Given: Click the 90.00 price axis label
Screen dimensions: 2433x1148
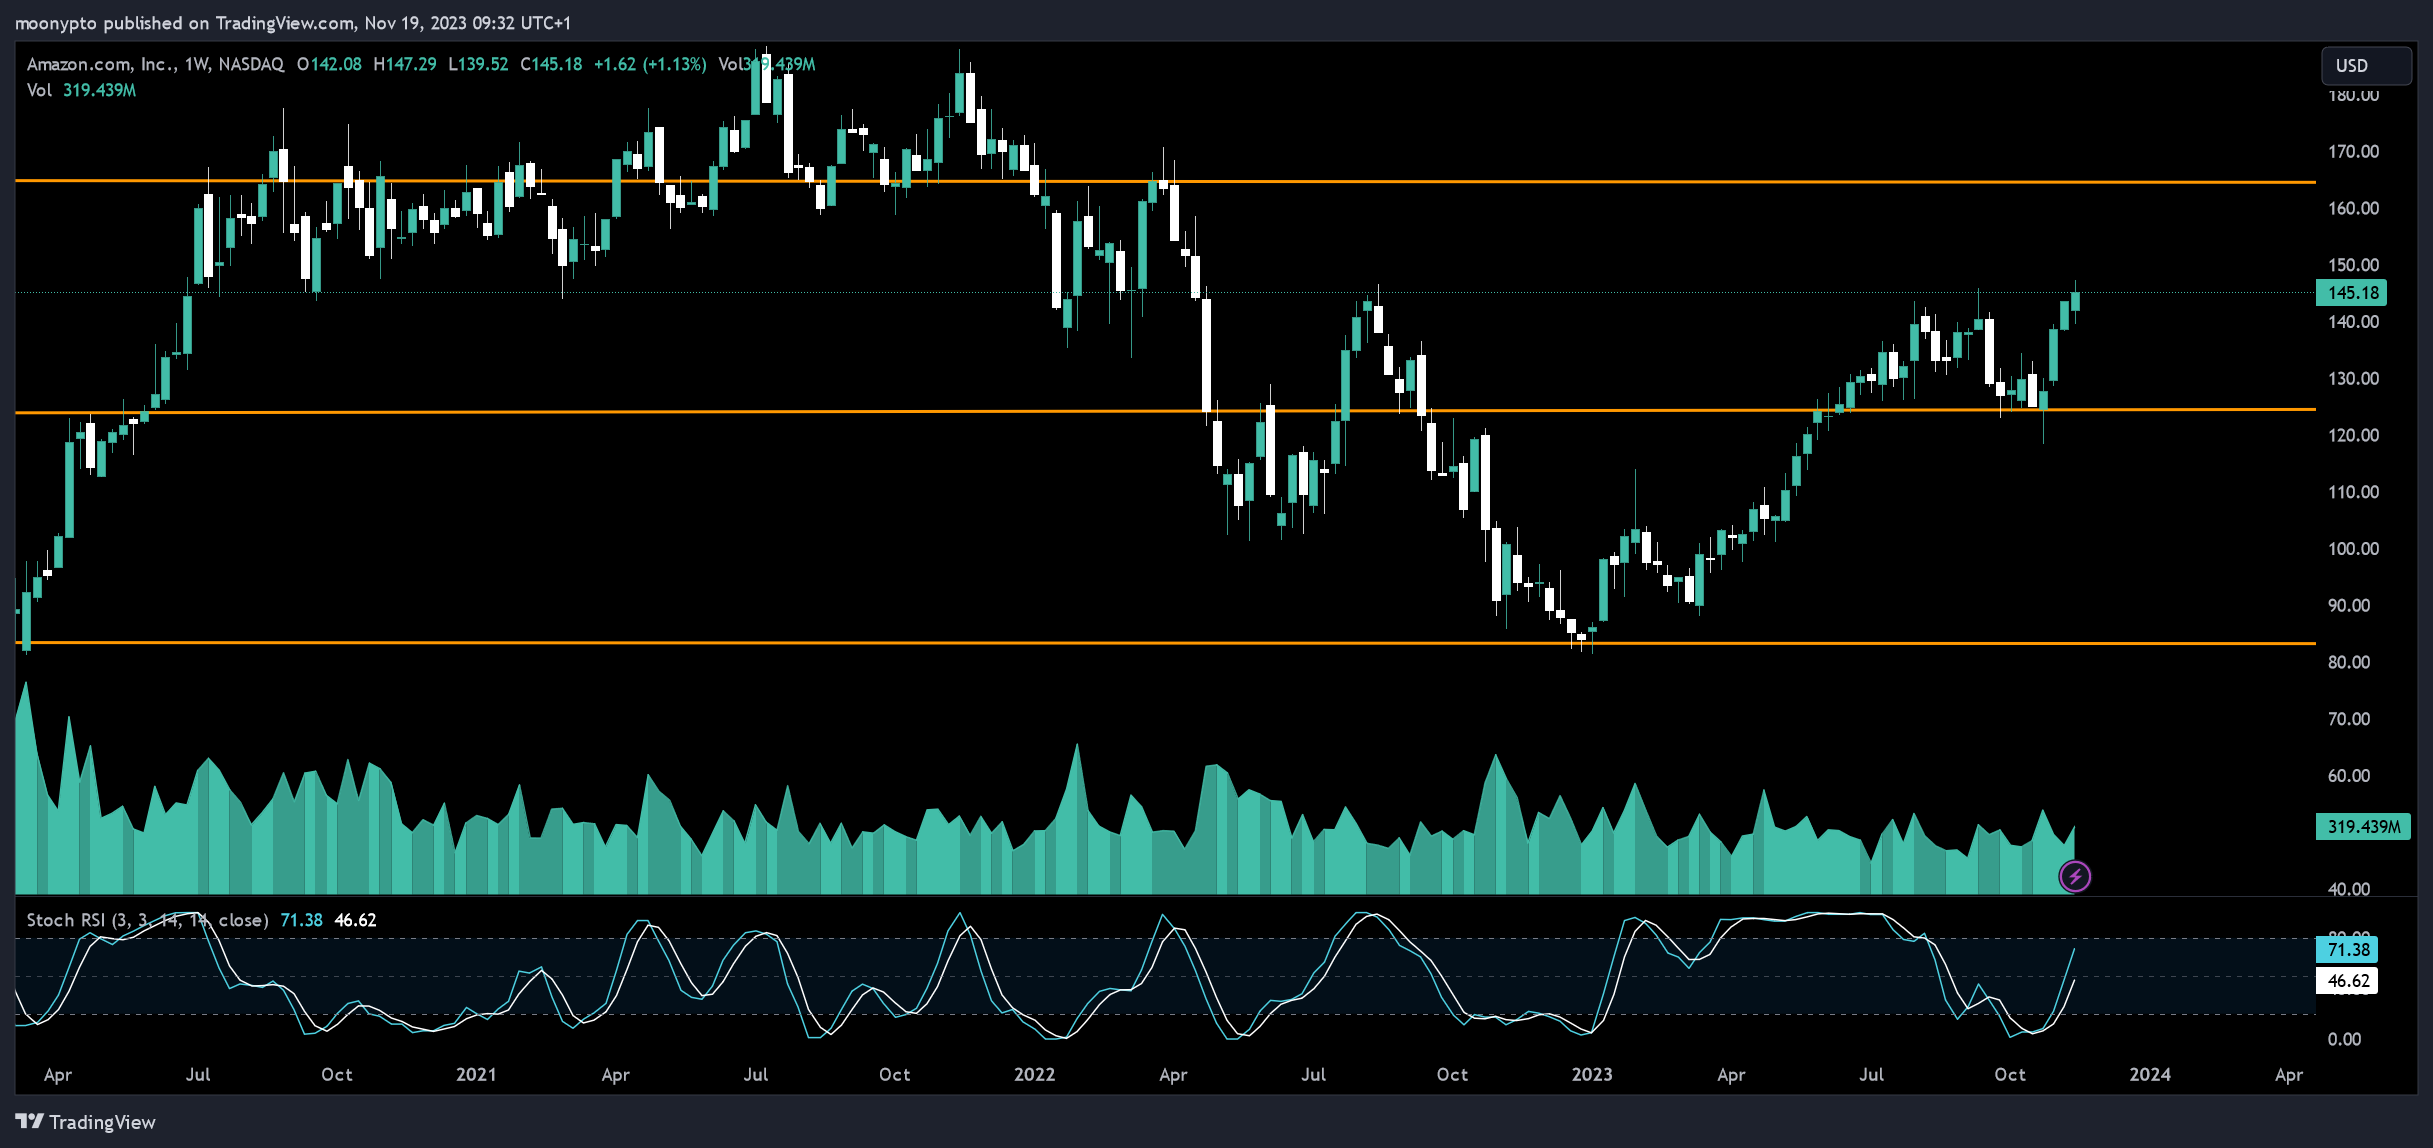Looking at the screenshot, I should (x=2349, y=606).
